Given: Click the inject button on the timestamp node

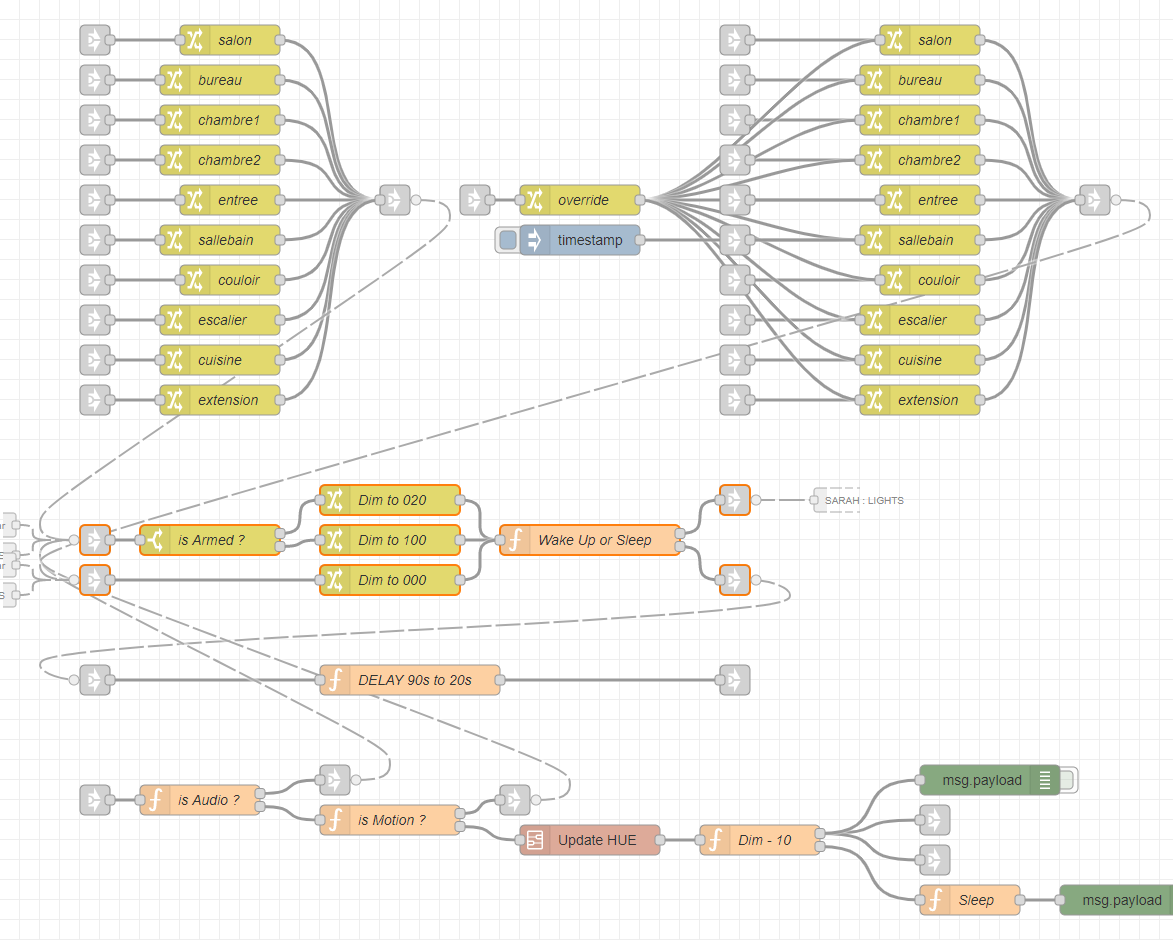Looking at the screenshot, I should click(507, 240).
